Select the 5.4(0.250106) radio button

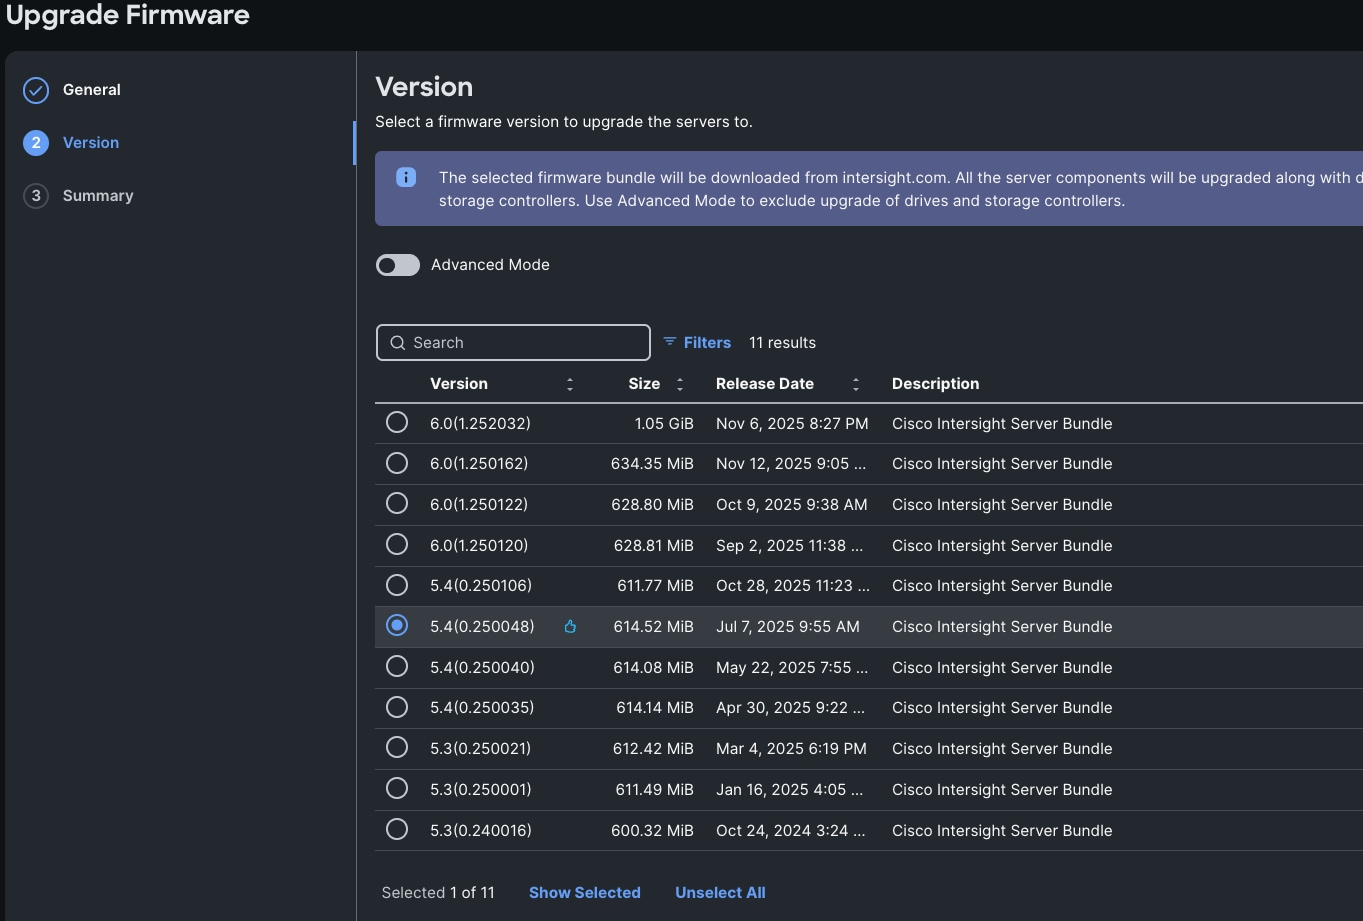click(397, 585)
